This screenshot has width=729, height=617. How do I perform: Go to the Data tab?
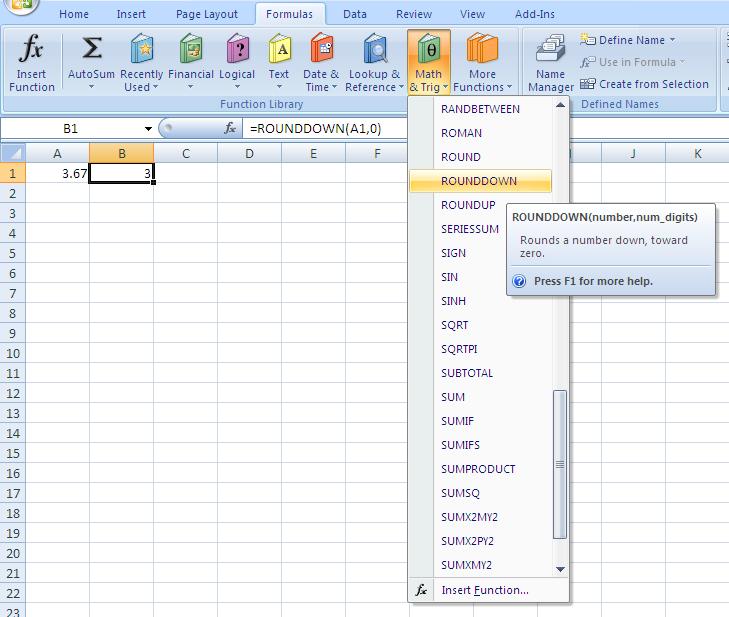(355, 14)
